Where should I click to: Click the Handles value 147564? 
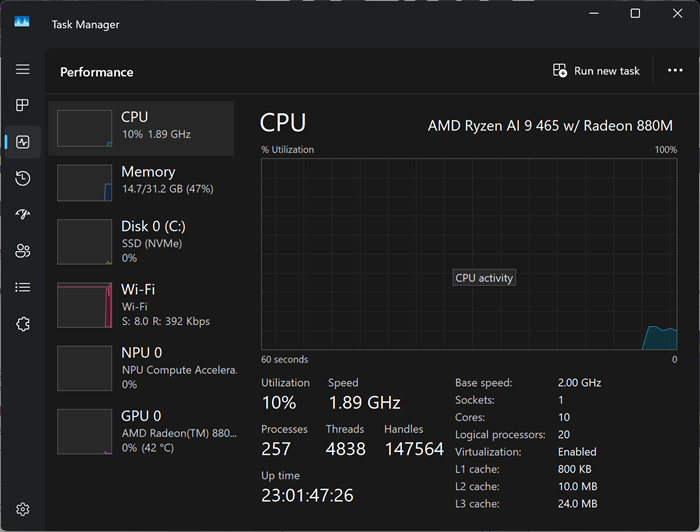point(414,449)
